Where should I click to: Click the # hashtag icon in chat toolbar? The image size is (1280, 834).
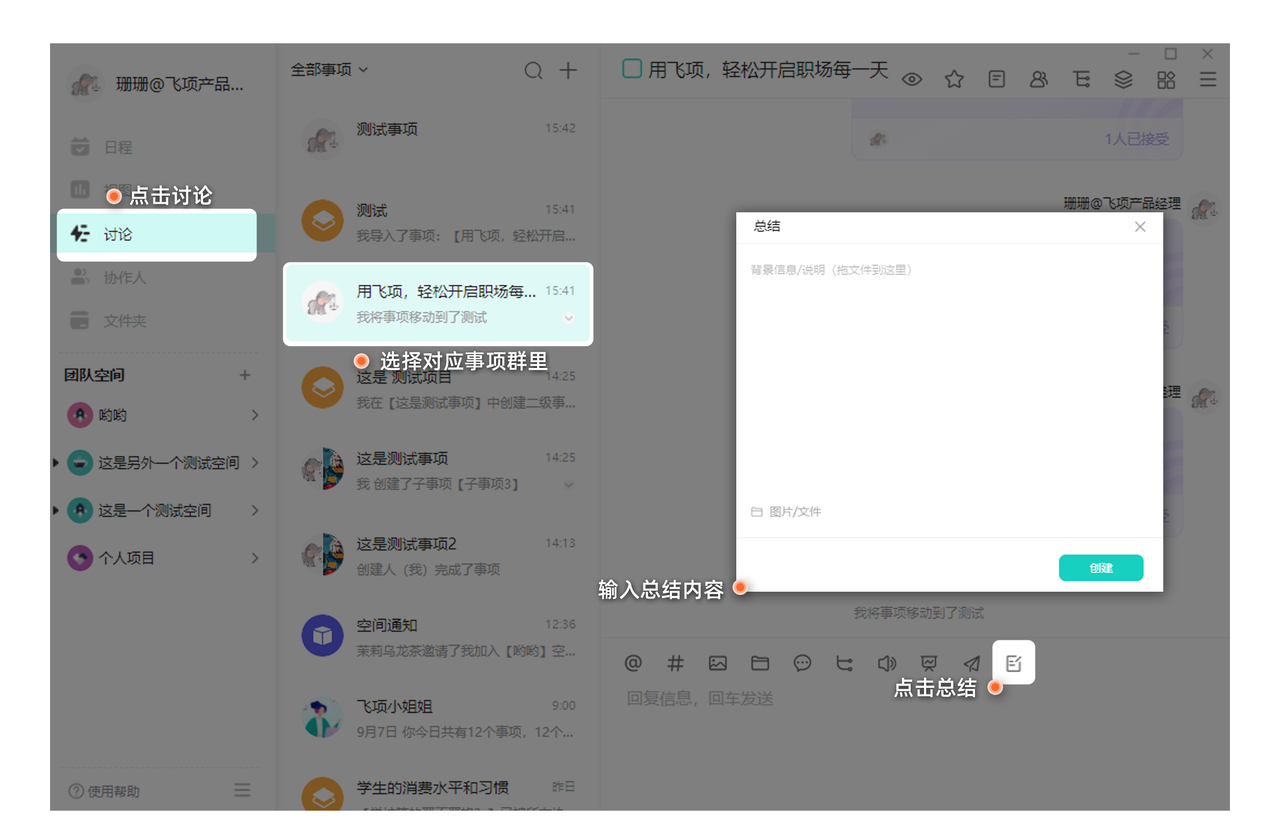click(676, 663)
